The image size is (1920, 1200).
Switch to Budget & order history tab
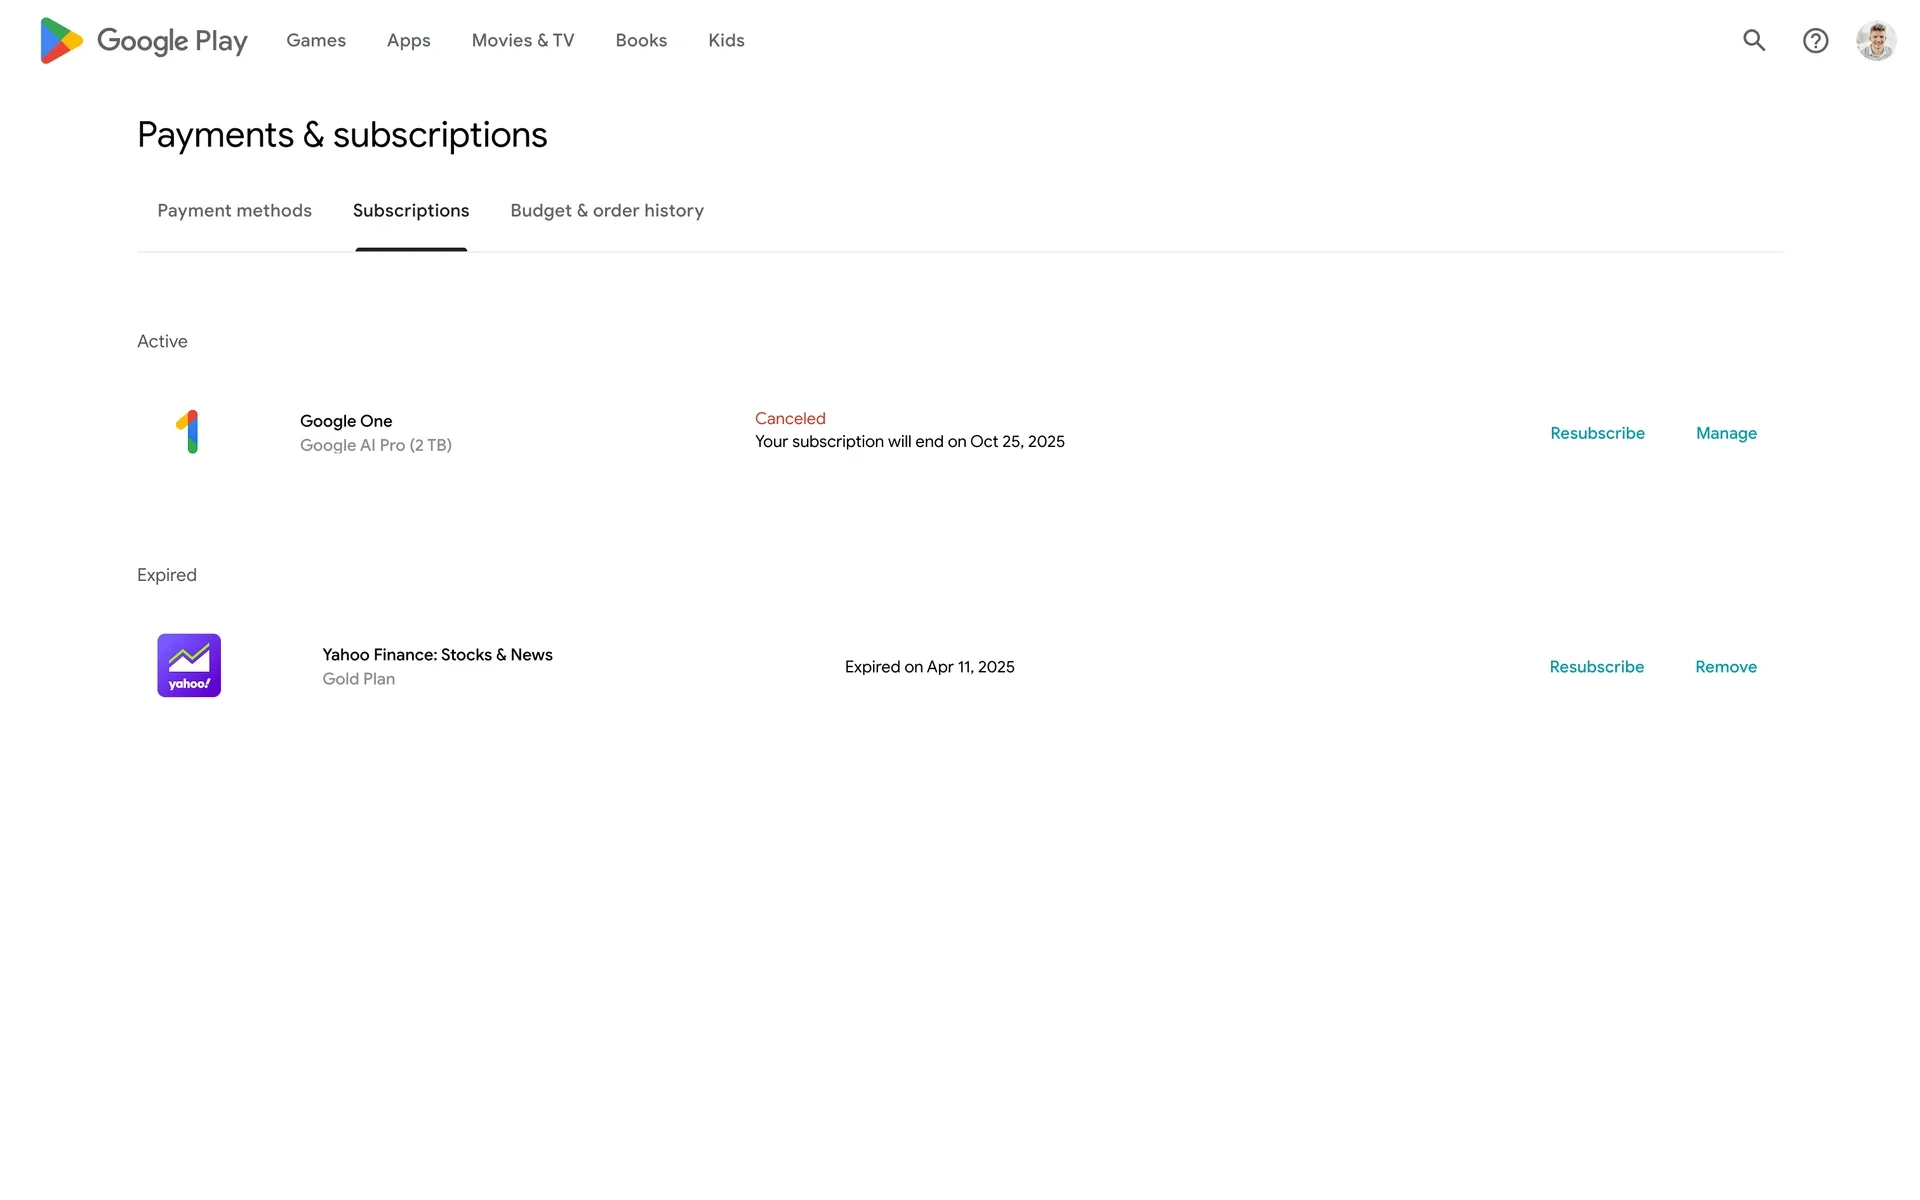click(x=607, y=211)
